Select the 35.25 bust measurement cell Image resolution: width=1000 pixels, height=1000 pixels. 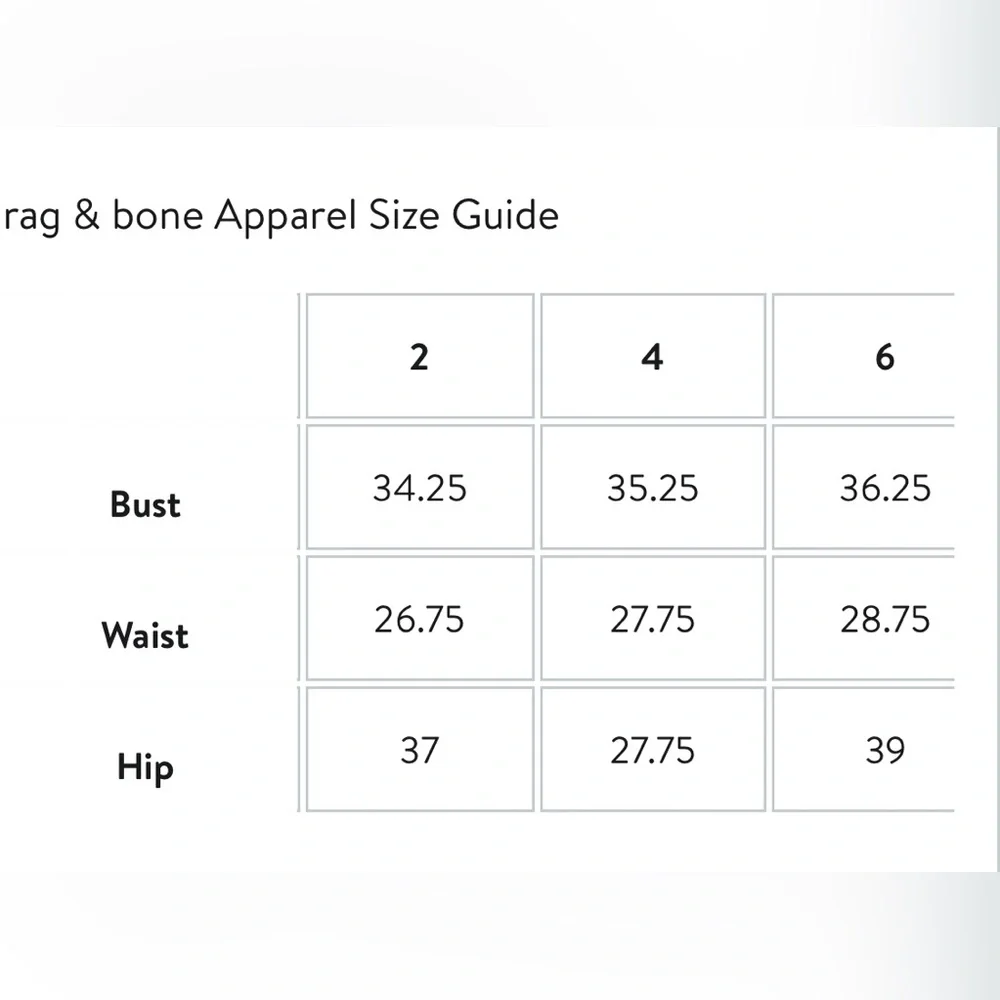(652, 488)
